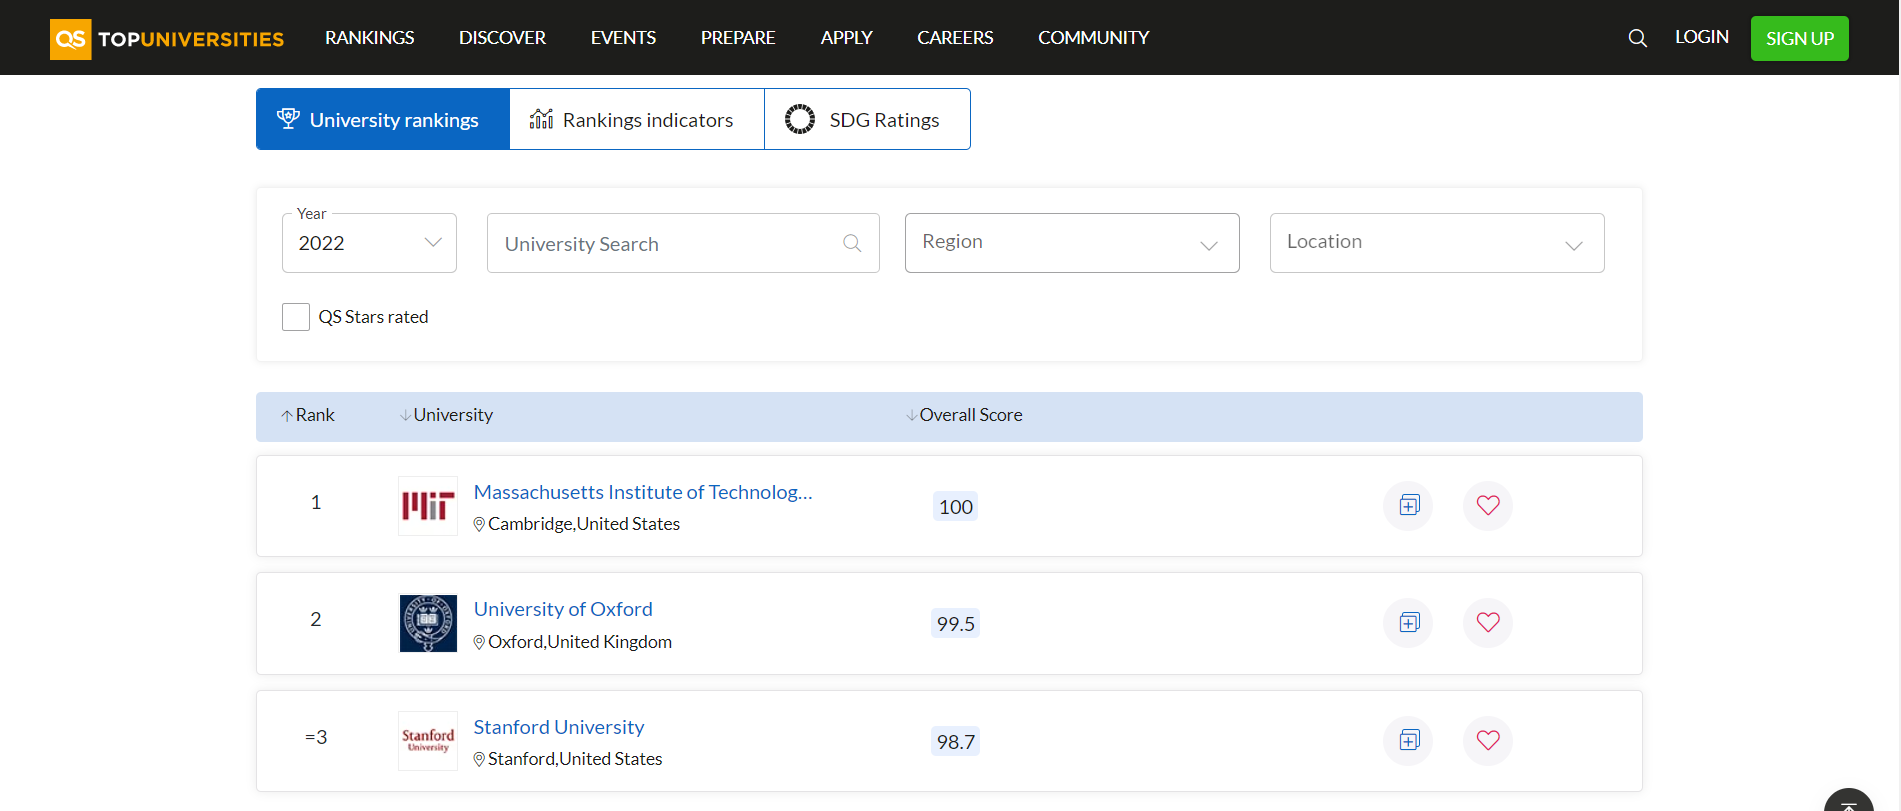Screen dimensions: 1901x811
Task: Click the Stanford overall score 98.7
Action: [955, 742]
